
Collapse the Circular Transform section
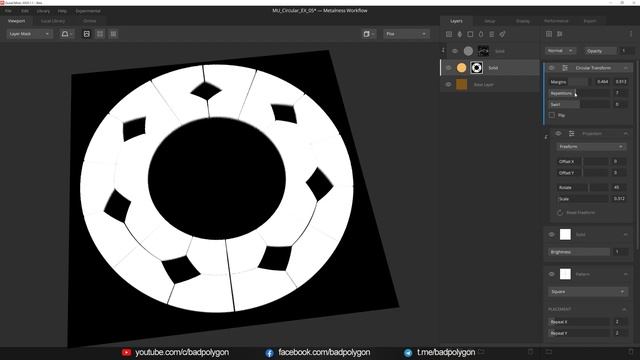pos(626,68)
